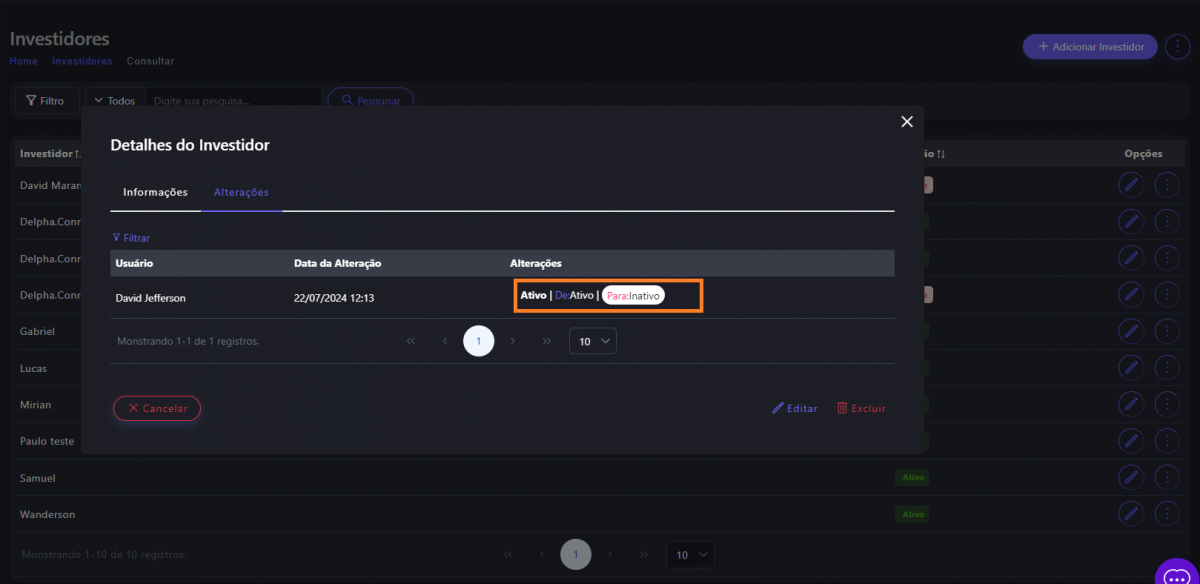Open the Filtrar link in the dialog

[131, 238]
